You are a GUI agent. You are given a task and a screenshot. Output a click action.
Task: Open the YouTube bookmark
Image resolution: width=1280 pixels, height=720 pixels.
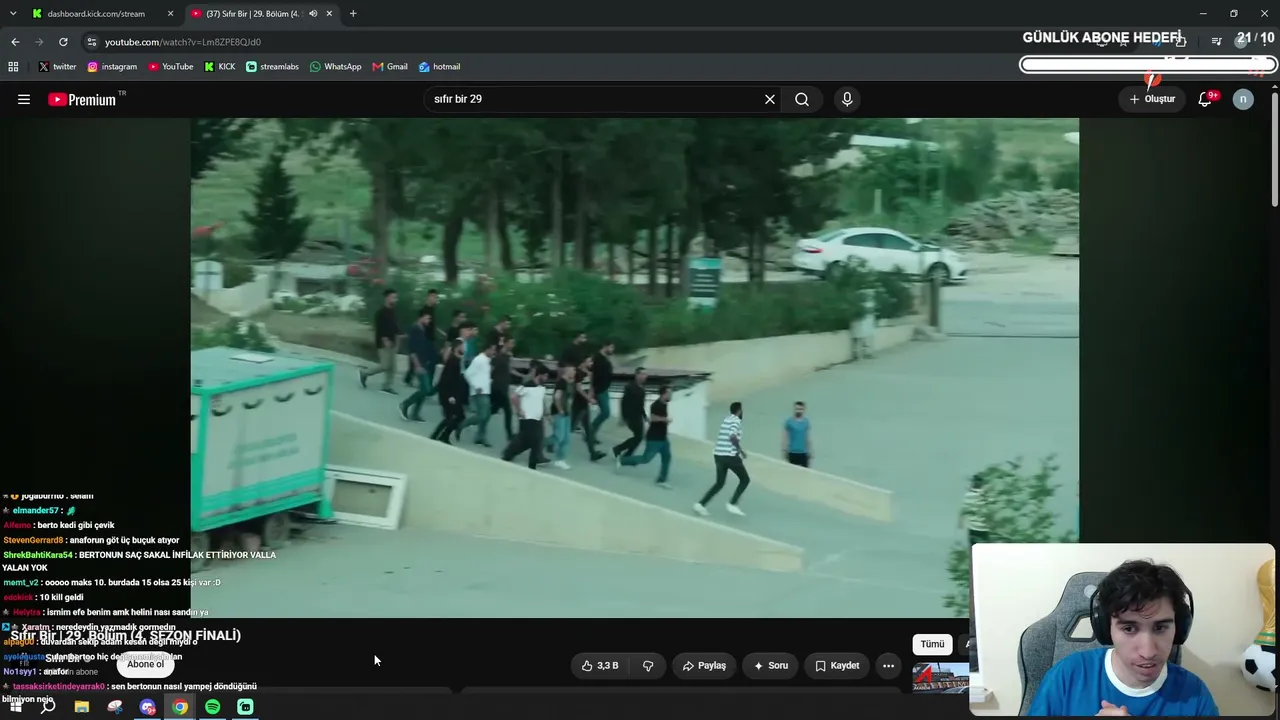pyautogui.click(x=171, y=67)
